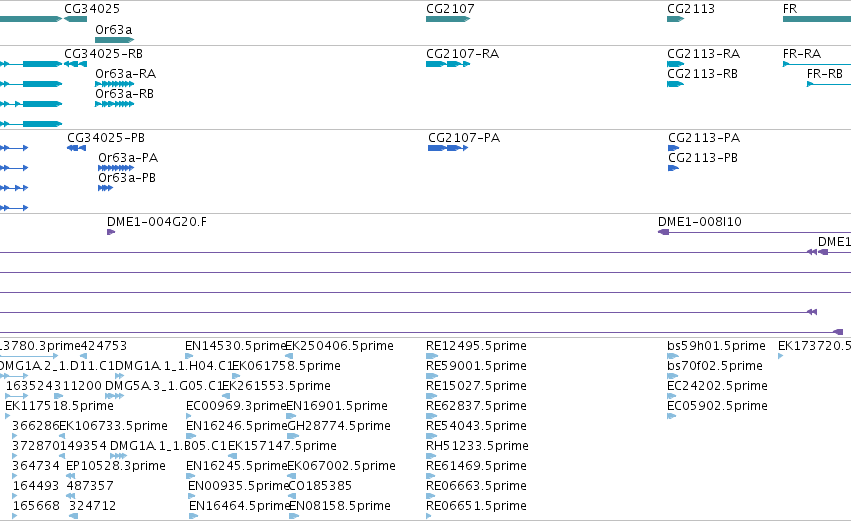This screenshot has width=851, height=521.
Task: Open the CG2113-PA coding feature
Action: 704,138
